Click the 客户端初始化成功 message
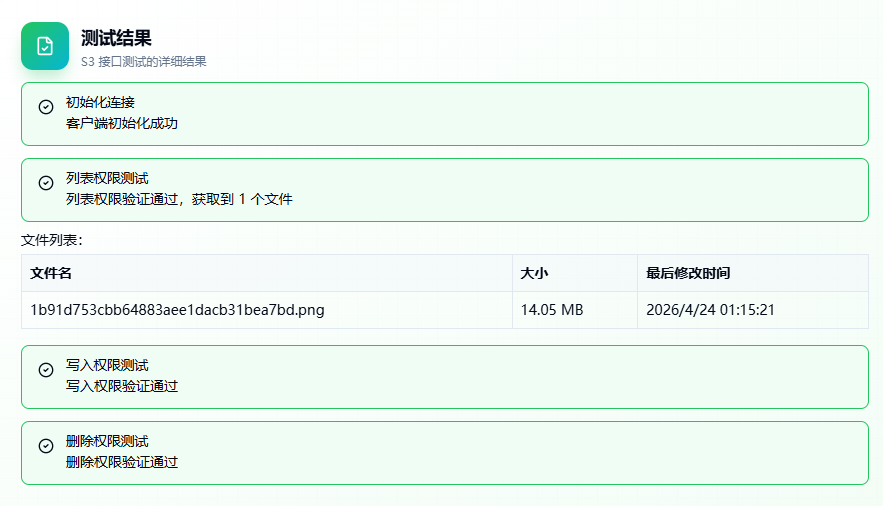The image size is (883, 506). tap(121, 123)
